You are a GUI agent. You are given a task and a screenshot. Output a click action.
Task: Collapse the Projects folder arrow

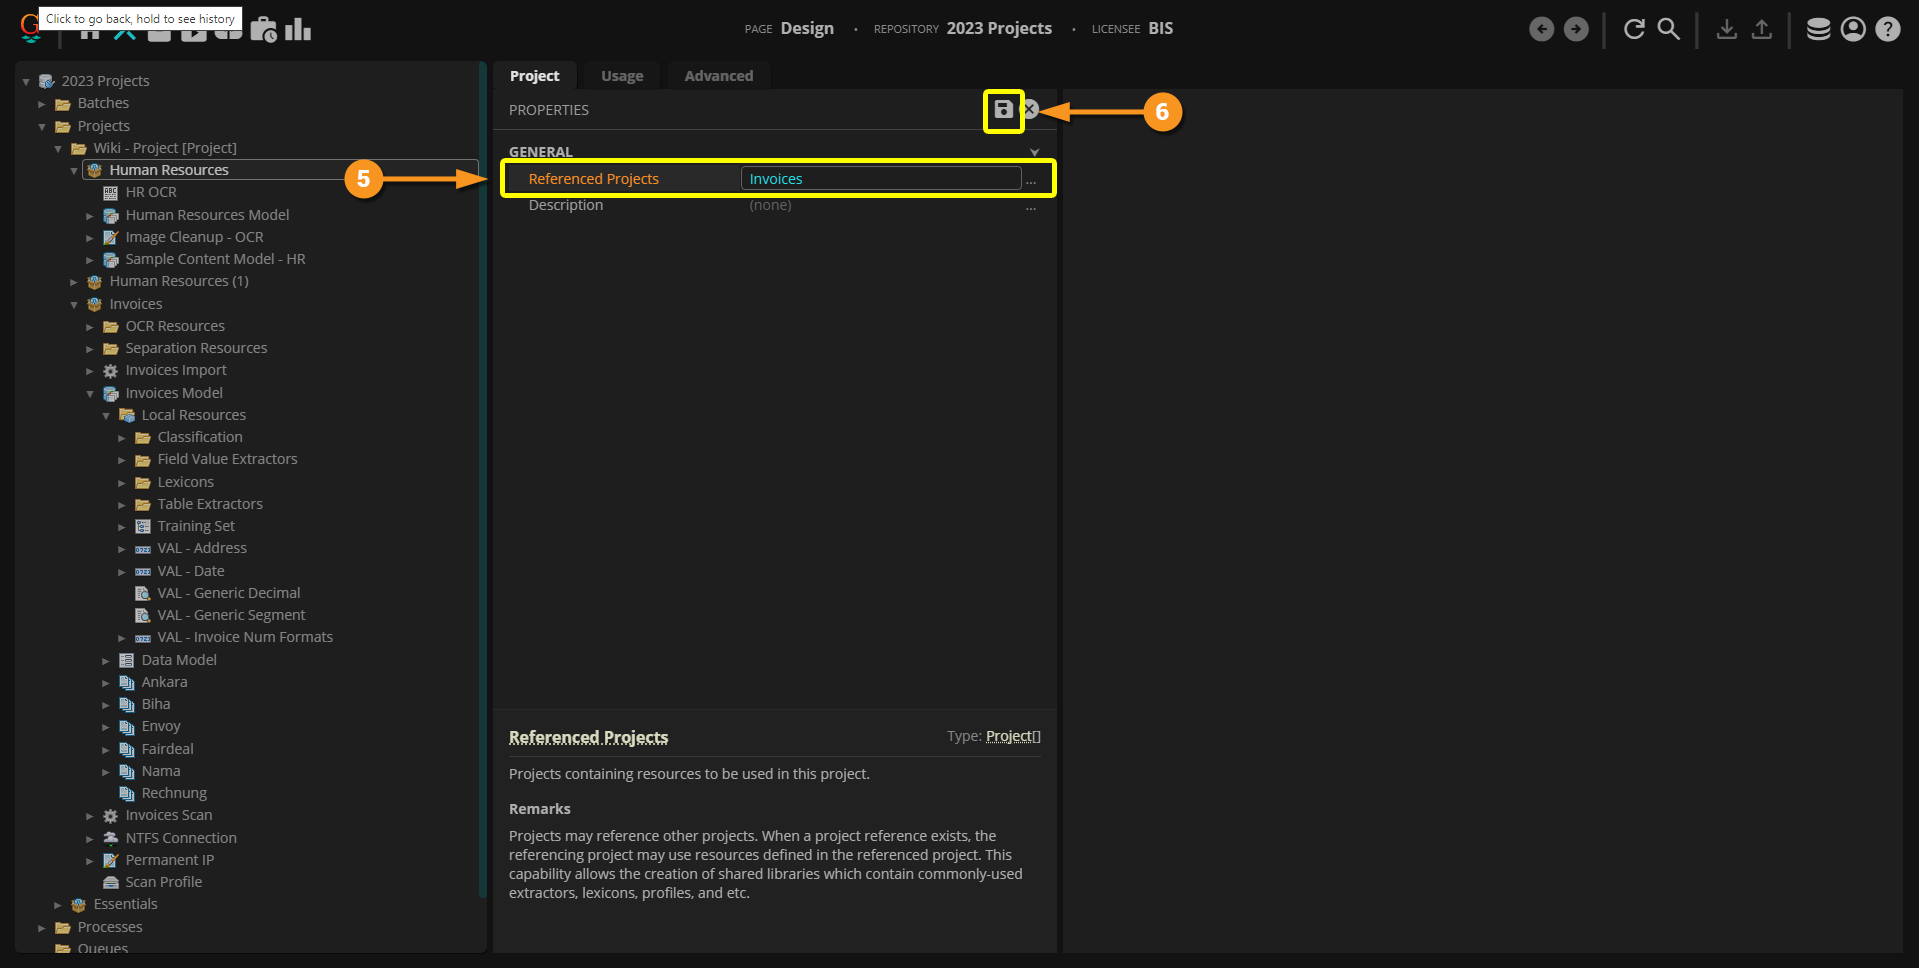[x=42, y=127]
